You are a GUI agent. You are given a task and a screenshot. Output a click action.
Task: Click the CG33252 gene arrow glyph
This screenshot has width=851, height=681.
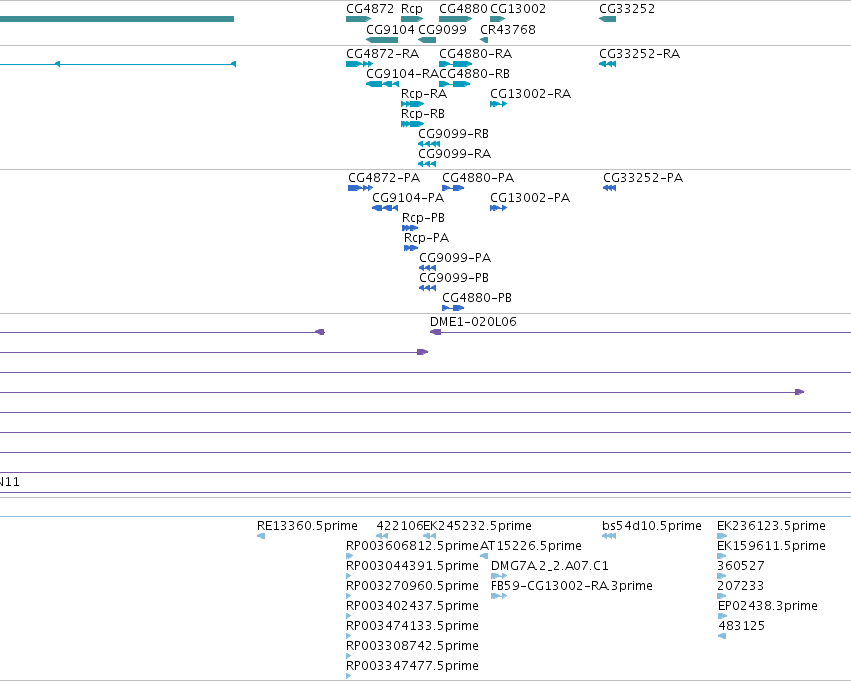[607, 19]
